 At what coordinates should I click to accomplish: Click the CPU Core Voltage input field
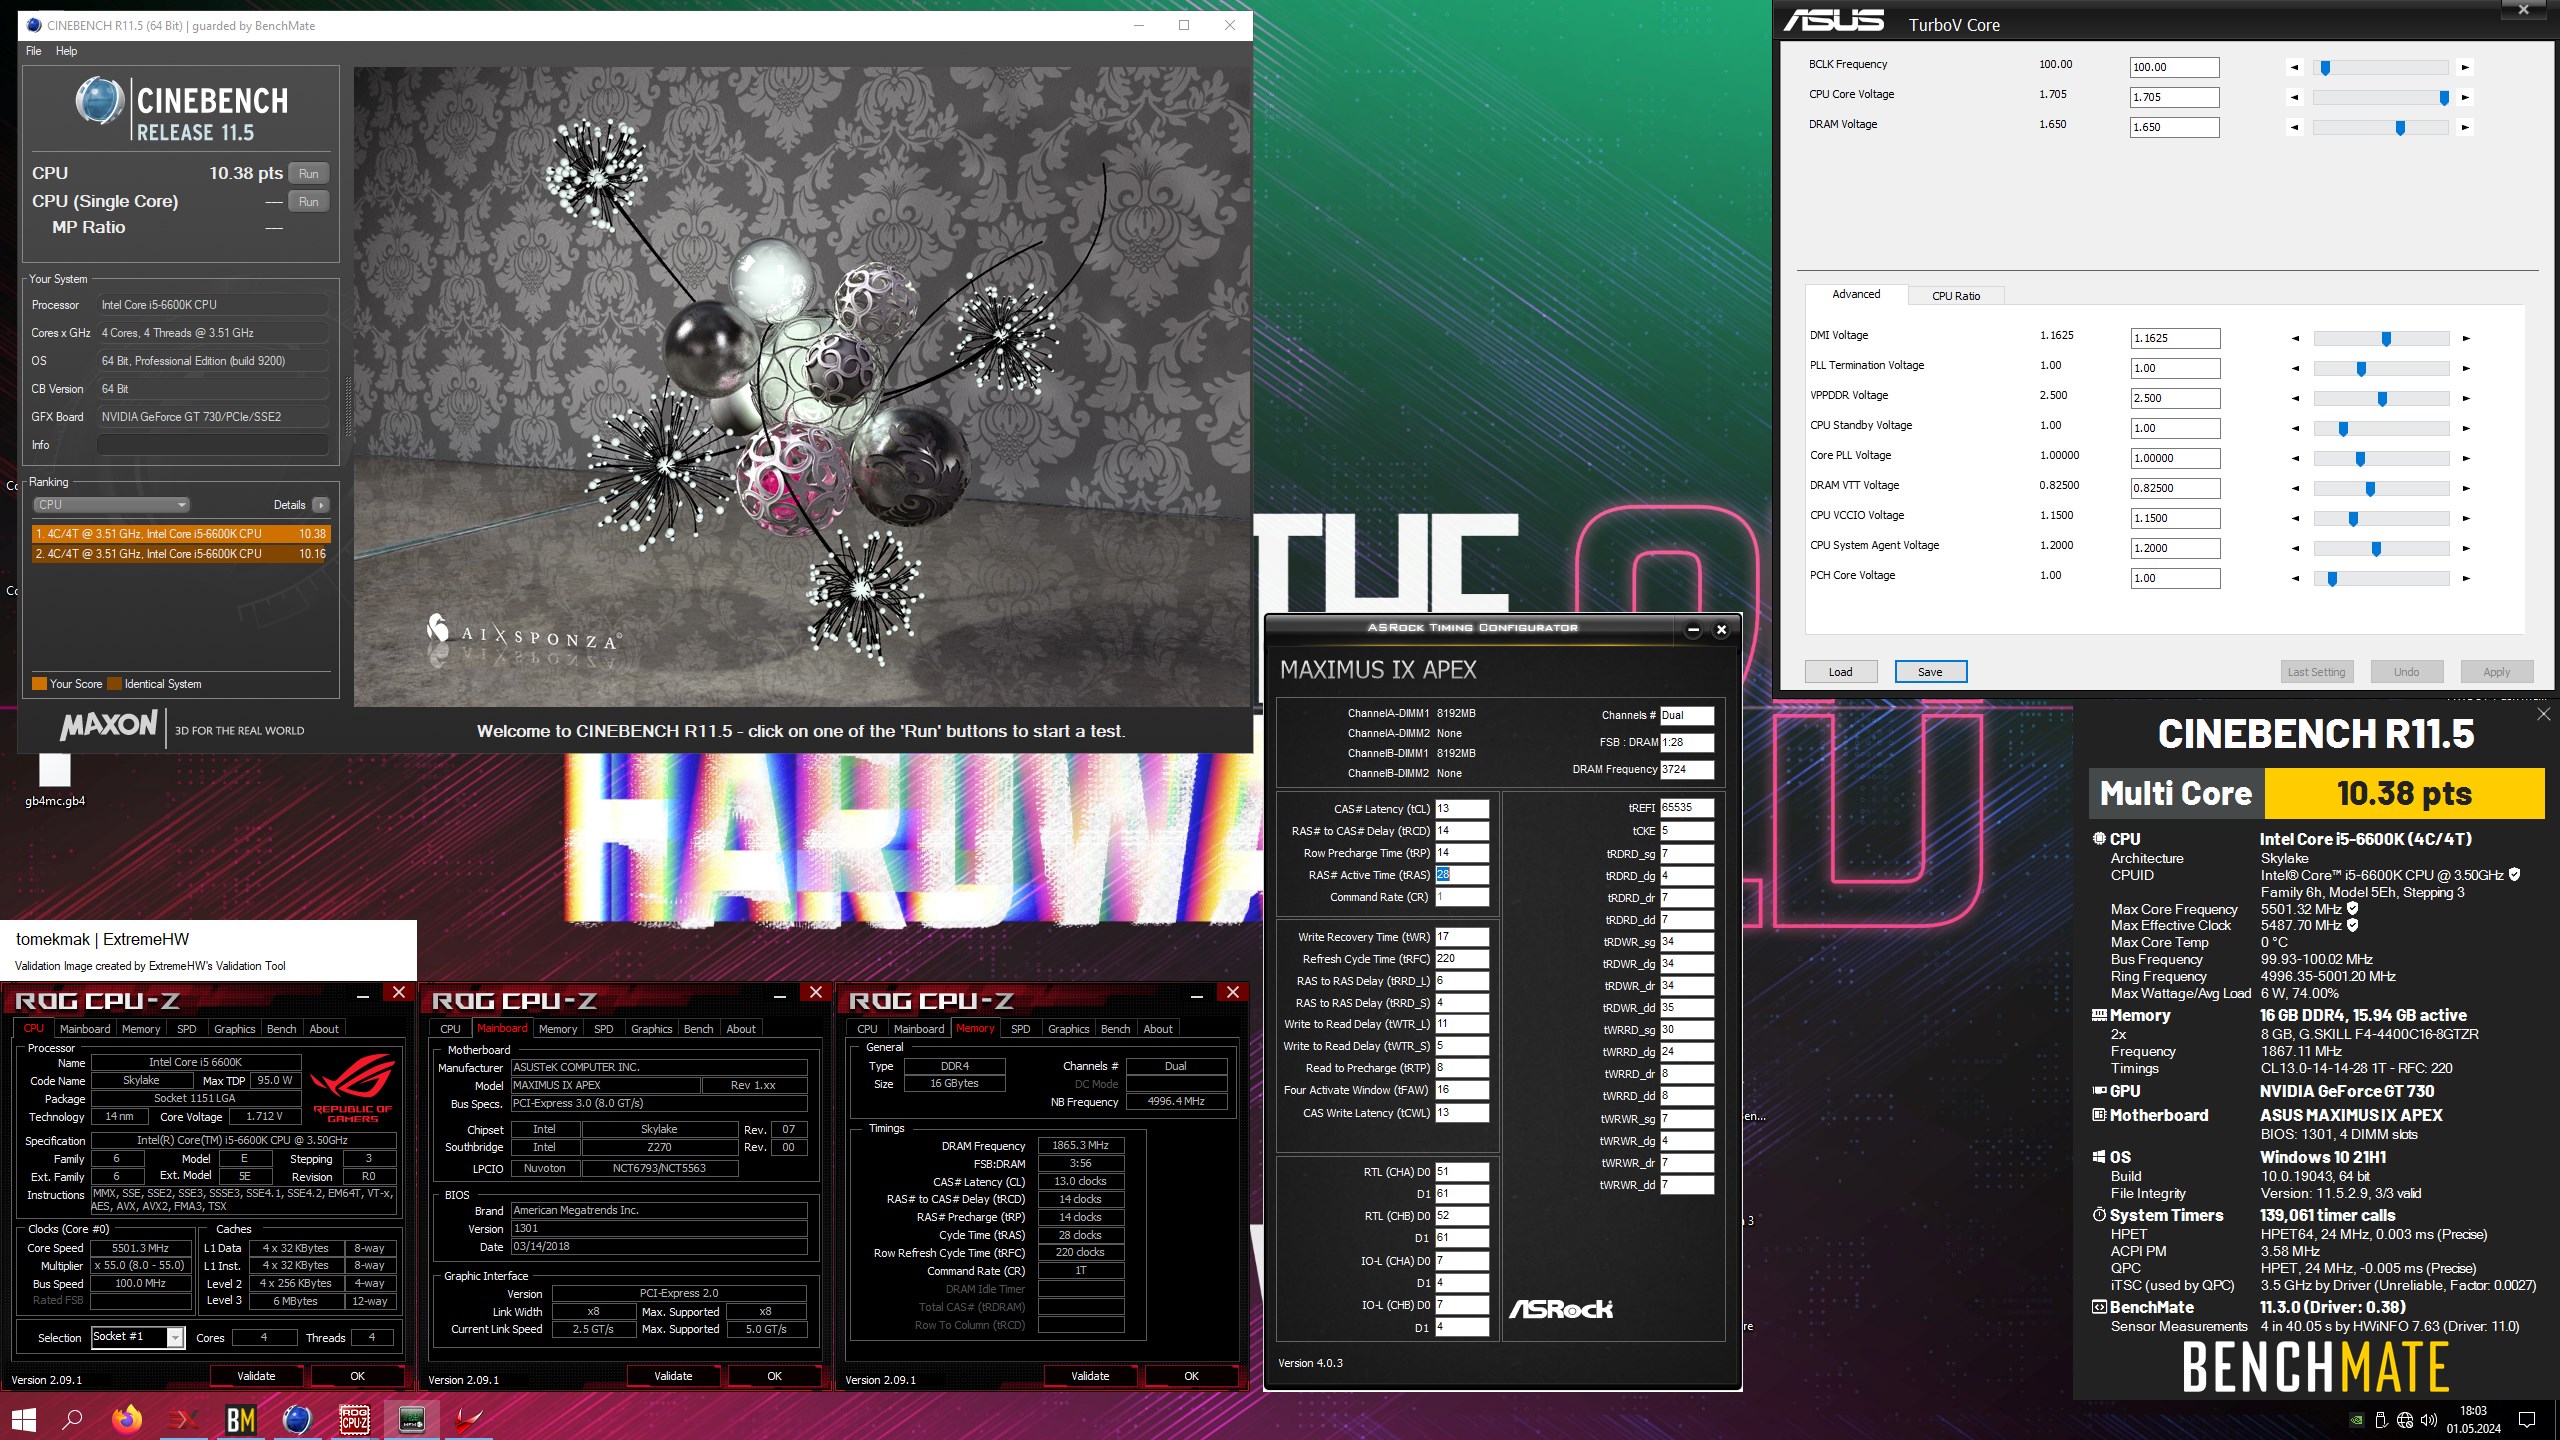pyautogui.click(x=2175, y=98)
